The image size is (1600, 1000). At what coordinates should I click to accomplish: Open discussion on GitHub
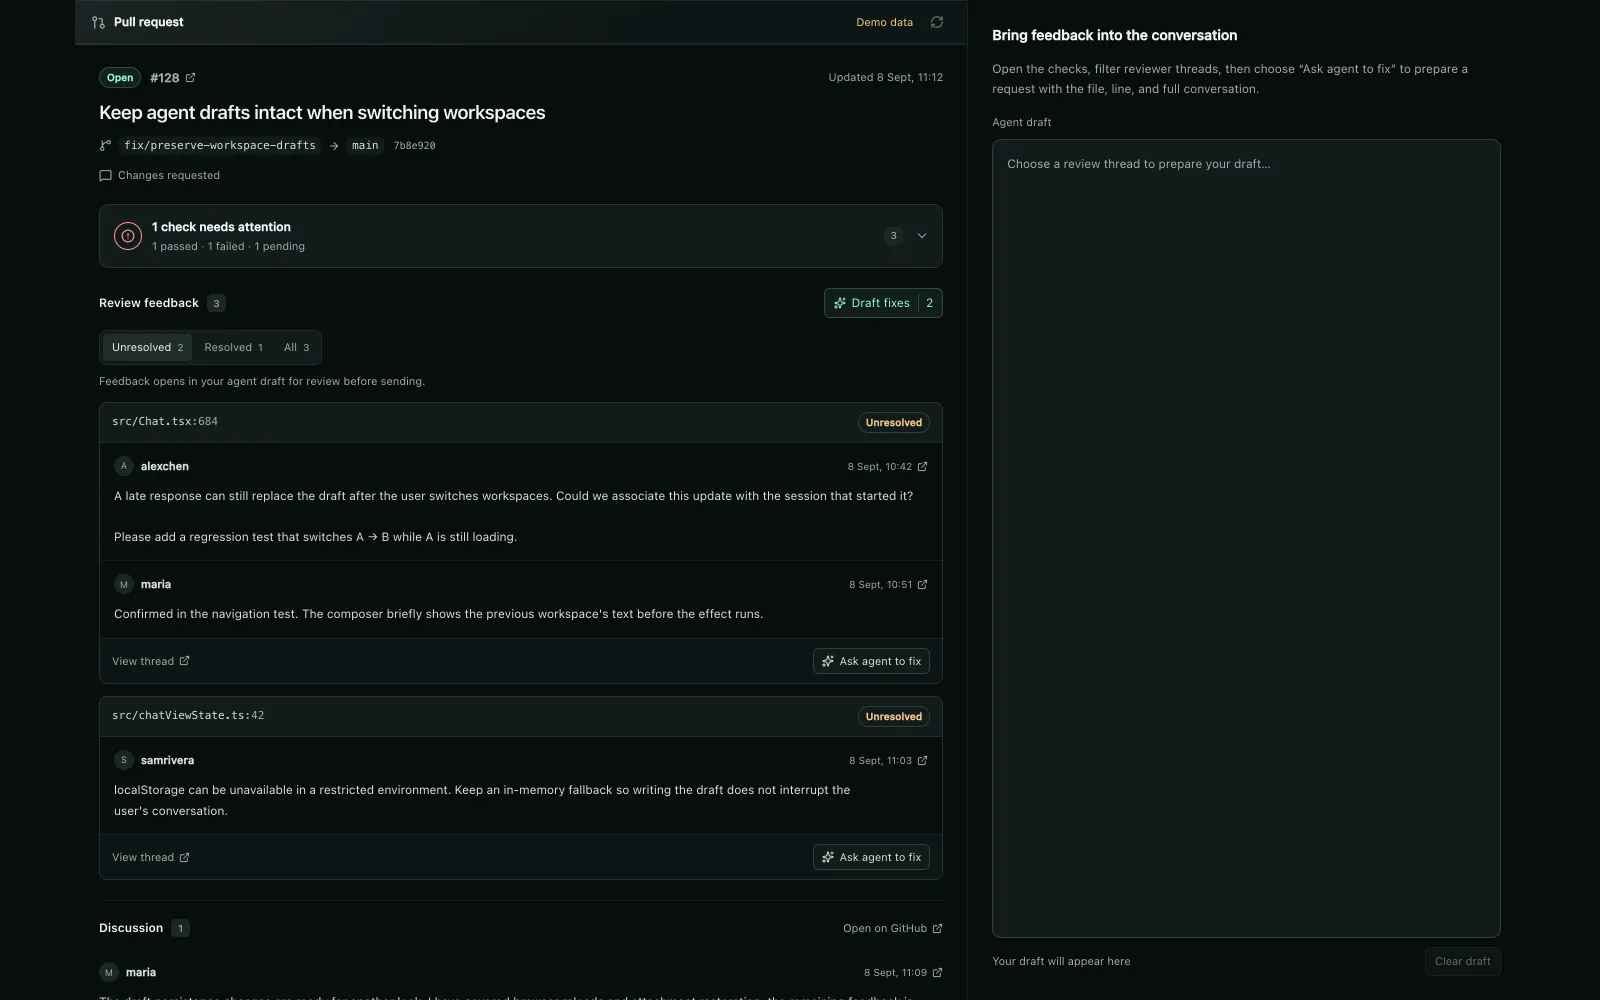point(892,928)
